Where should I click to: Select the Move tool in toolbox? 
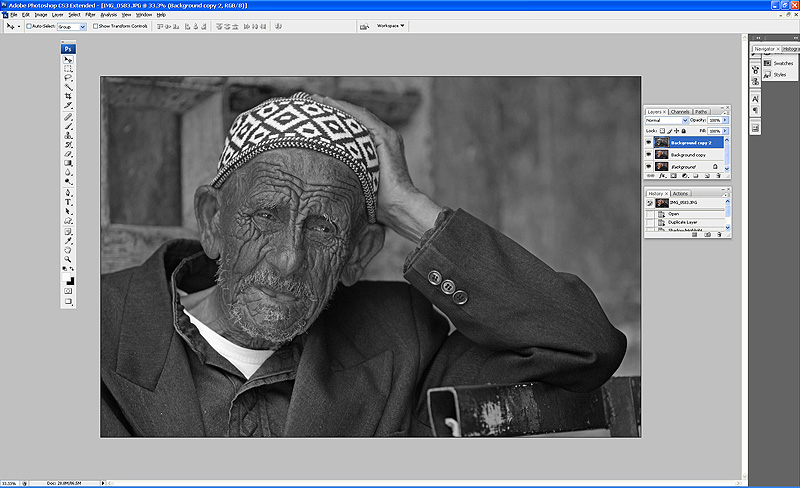click(68, 60)
